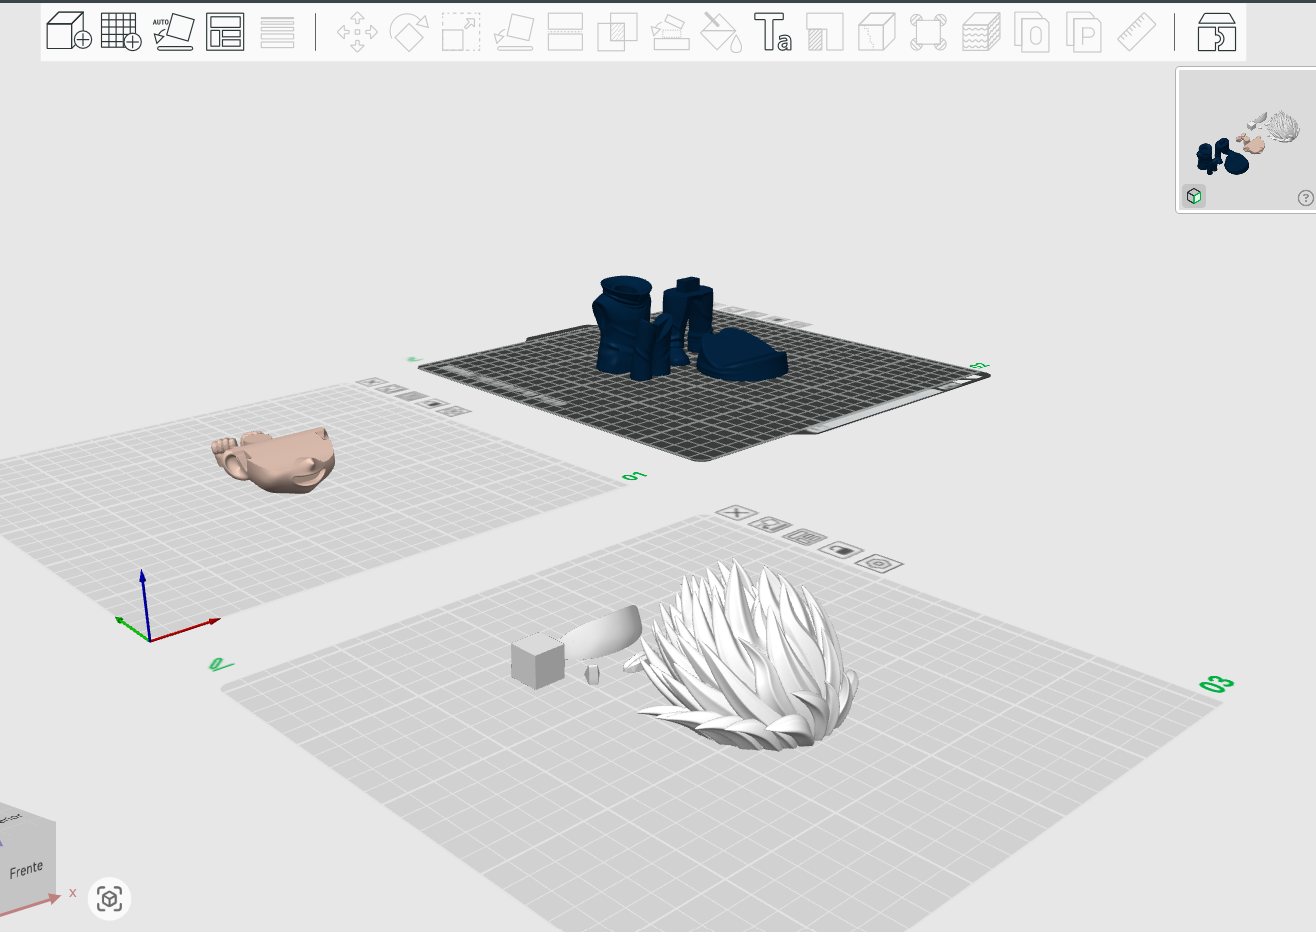This screenshot has height=932, width=1316.
Task: Click the 'O' page toolbar icon
Action: tap(1032, 32)
